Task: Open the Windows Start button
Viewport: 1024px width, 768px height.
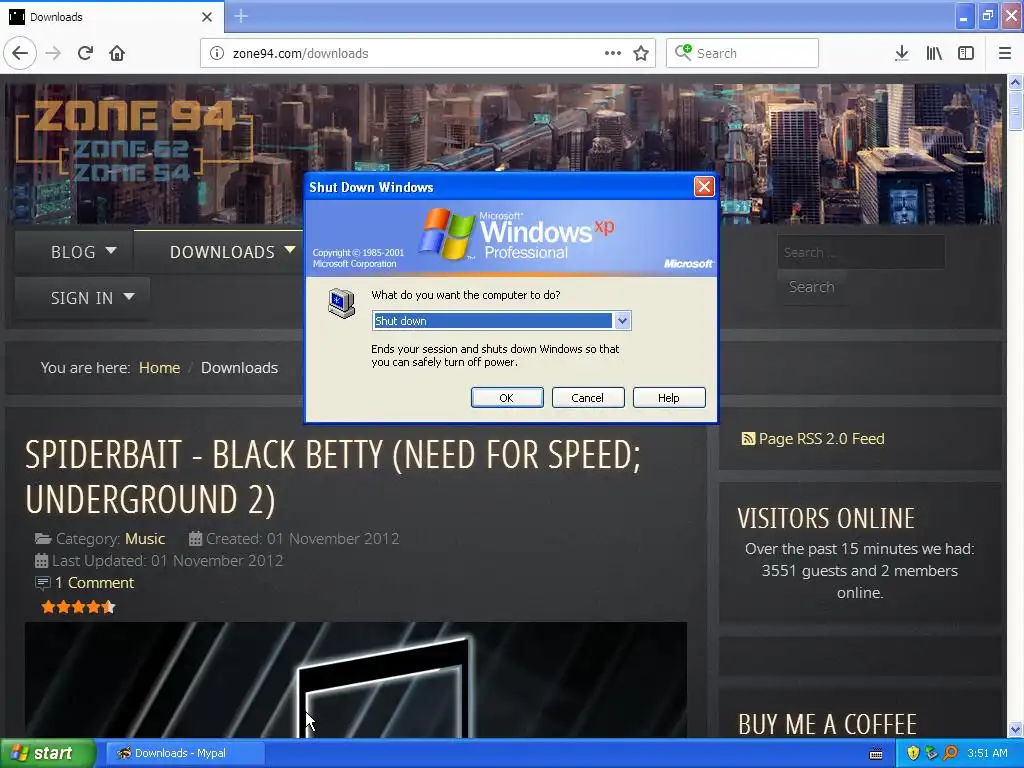Action: [47, 753]
